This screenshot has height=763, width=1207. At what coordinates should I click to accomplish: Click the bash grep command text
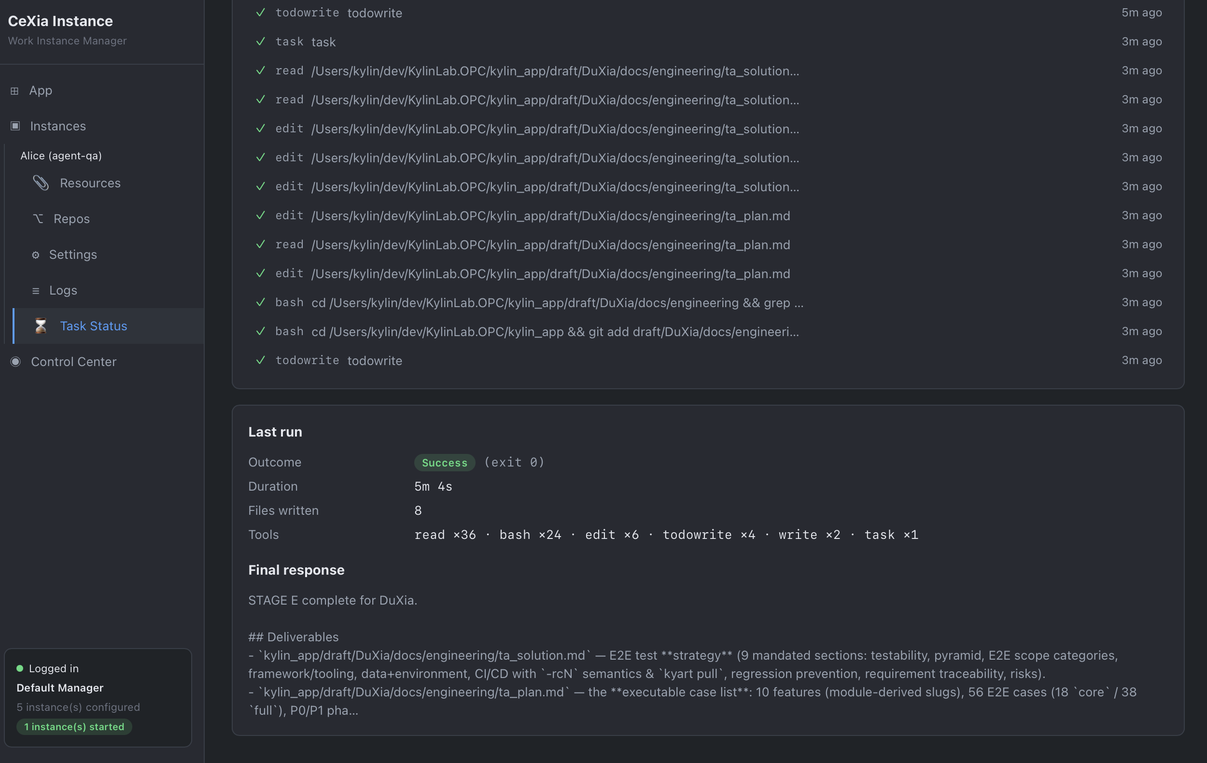[557, 303]
